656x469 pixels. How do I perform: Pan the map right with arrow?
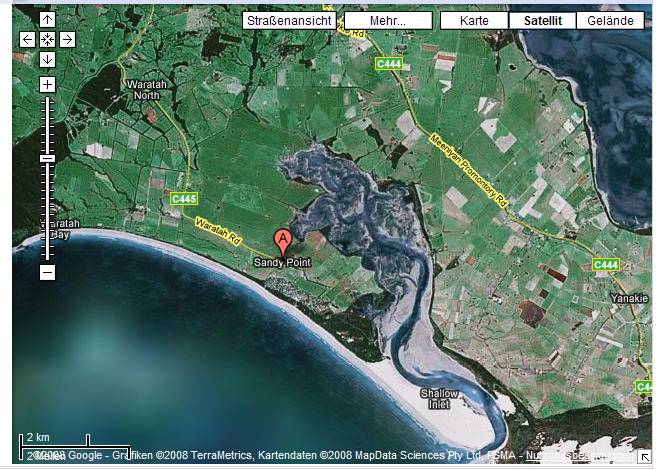click(x=67, y=40)
